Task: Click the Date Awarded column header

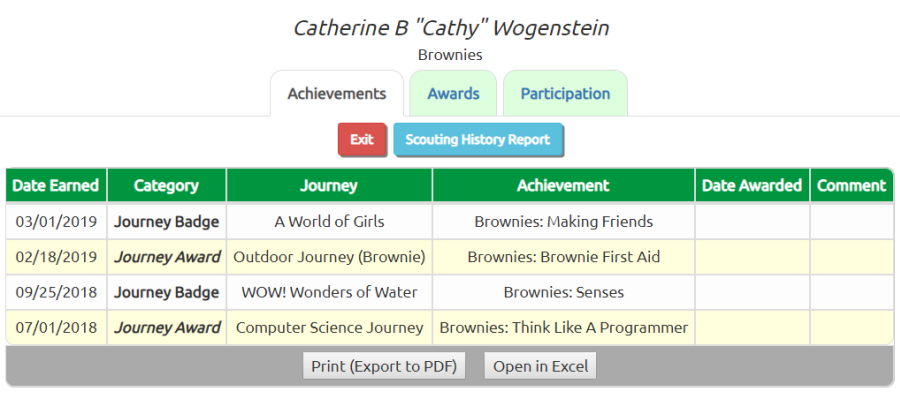Action: 752,185
